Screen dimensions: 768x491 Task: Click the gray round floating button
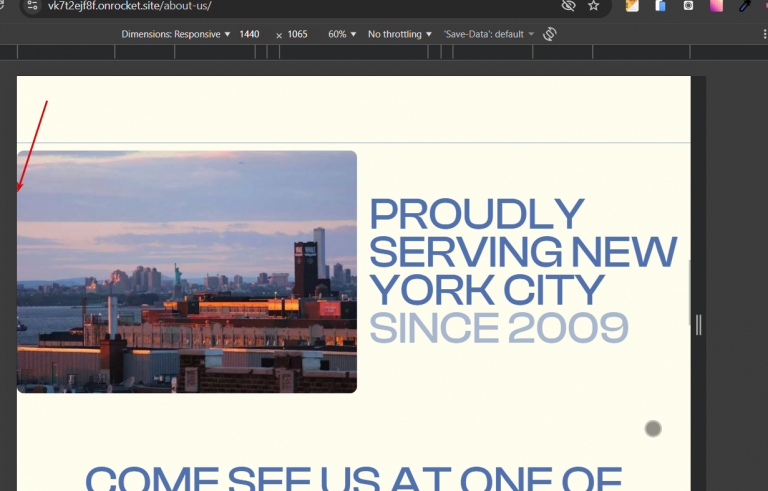[653, 429]
